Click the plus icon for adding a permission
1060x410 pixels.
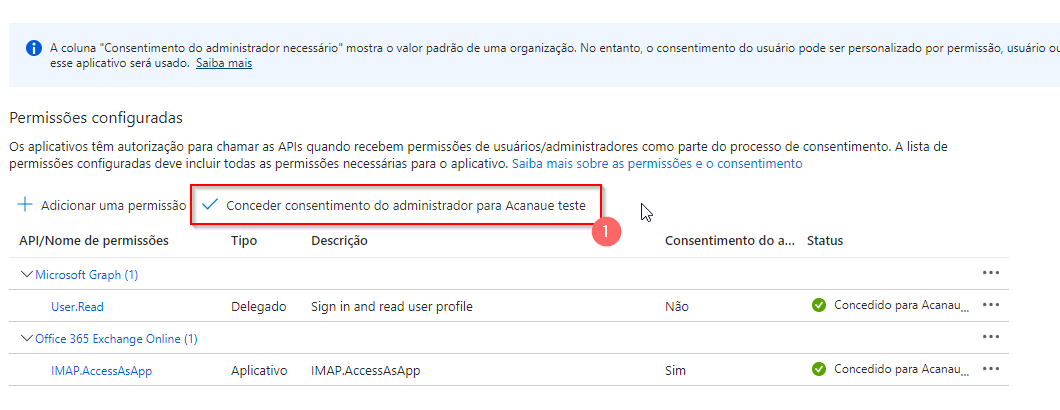click(x=24, y=205)
